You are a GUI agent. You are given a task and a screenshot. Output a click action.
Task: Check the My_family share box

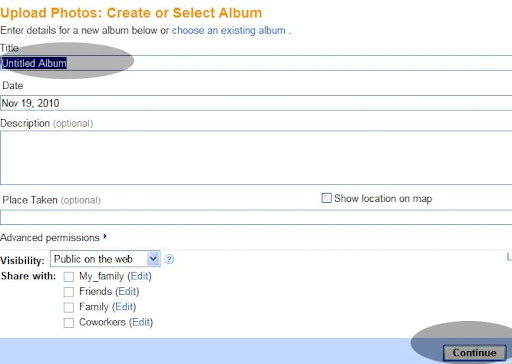click(69, 277)
